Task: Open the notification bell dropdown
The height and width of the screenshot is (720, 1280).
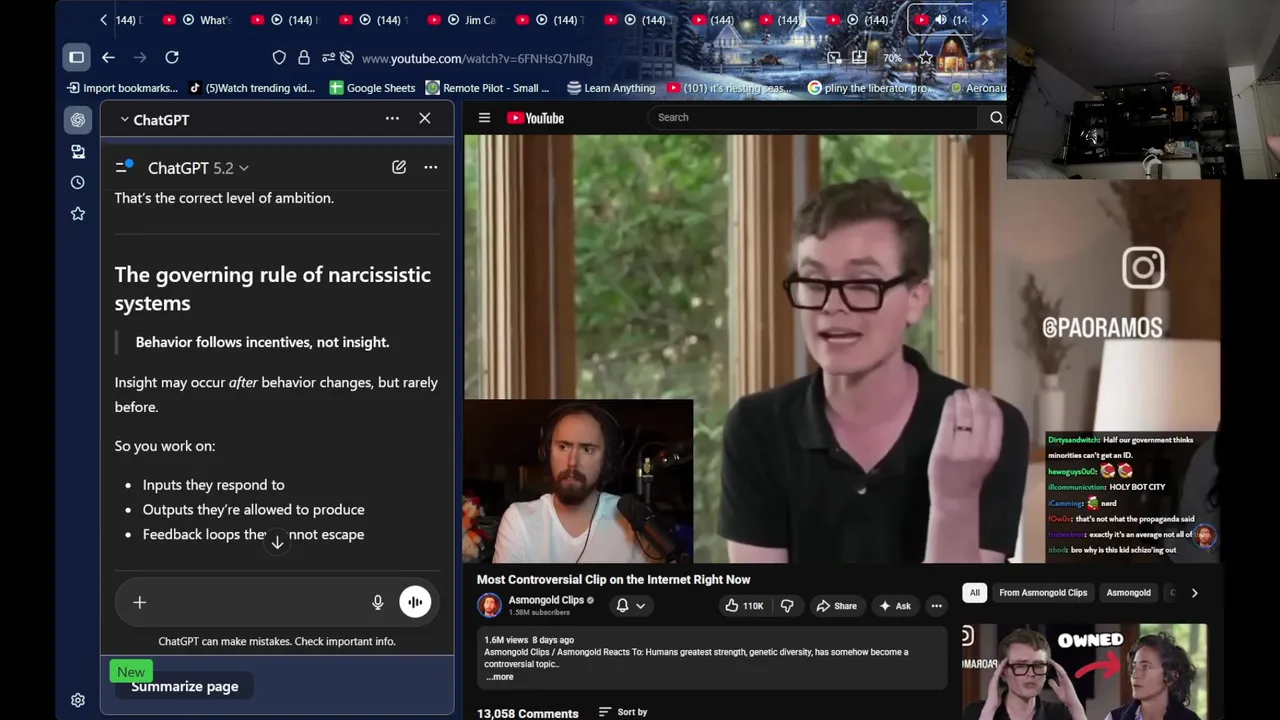Action: click(631, 605)
